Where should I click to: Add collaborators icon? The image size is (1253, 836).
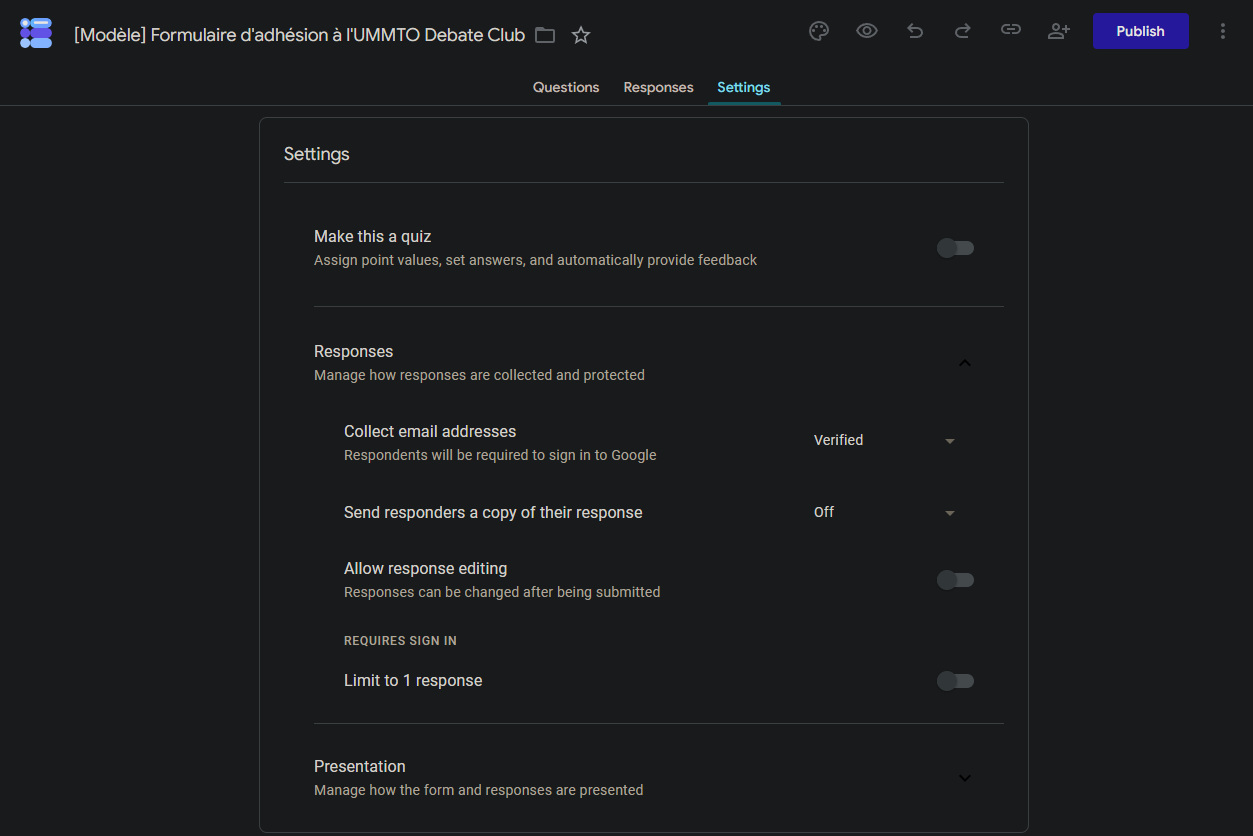point(1059,31)
